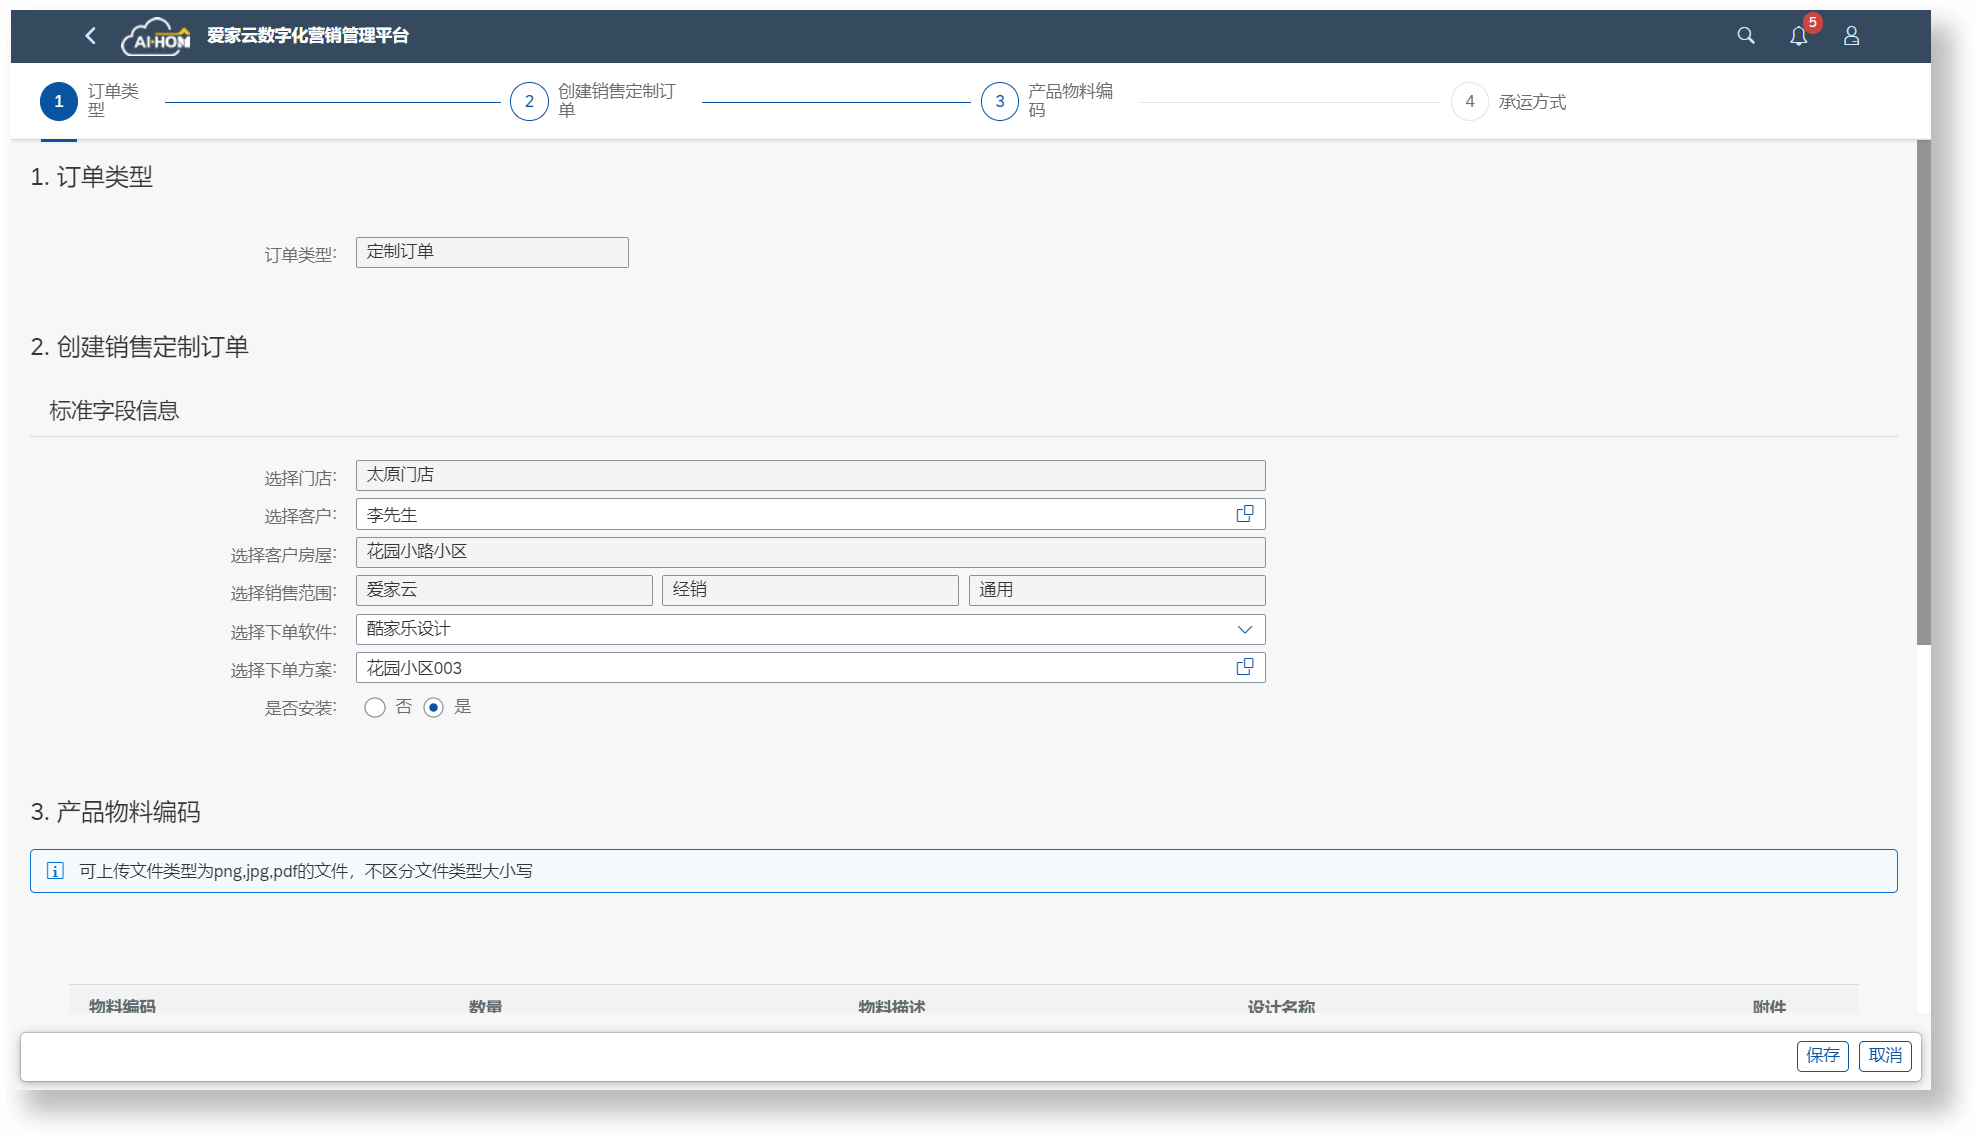The image size is (1978, 1138).
Task: Click the AI-HOME cloud logo
Action: click(x=156, y=37)
